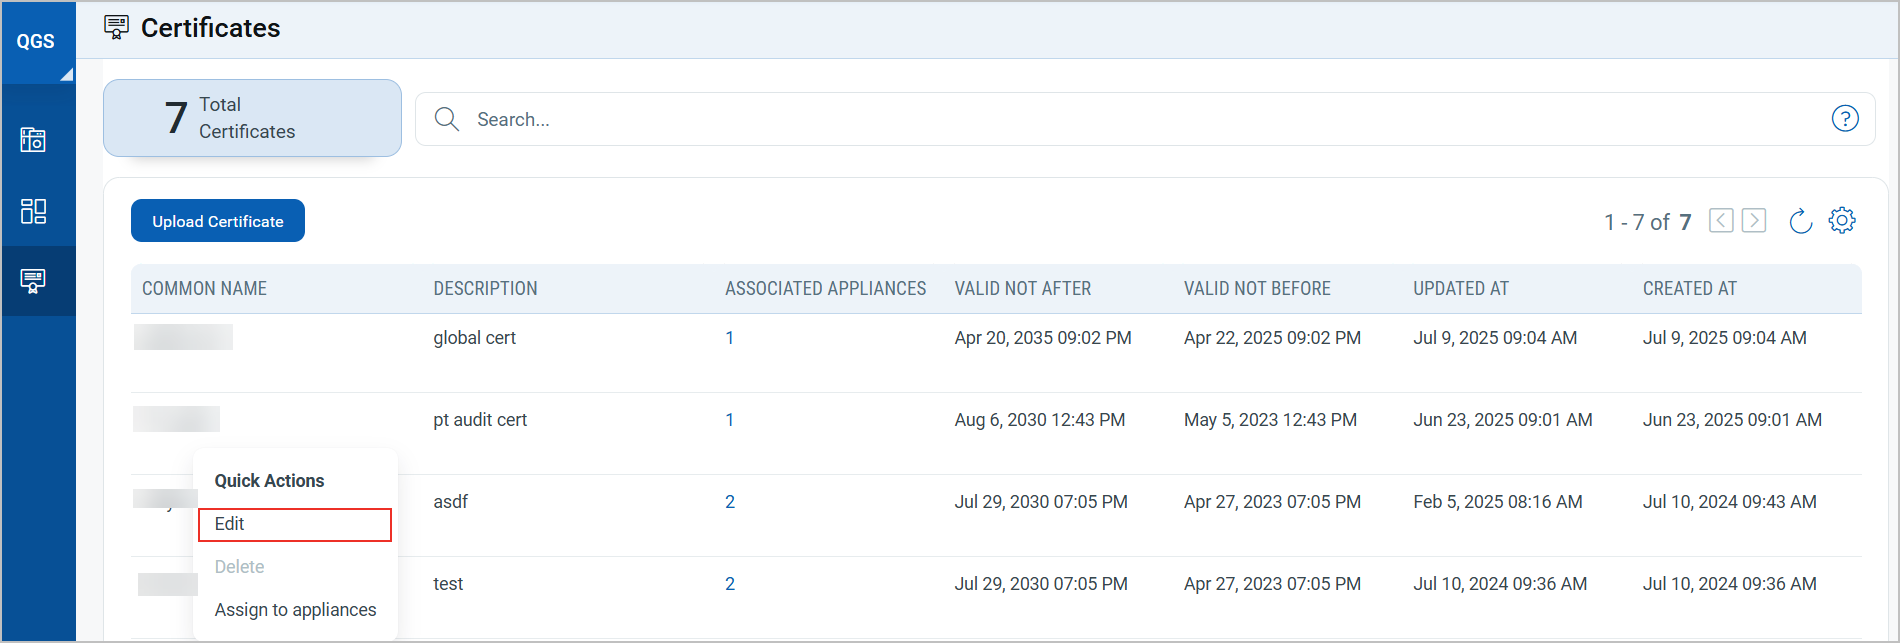Select Delete in Quick Actions menu
This screenshot has width=1900, height=643.
pos(240,567)
